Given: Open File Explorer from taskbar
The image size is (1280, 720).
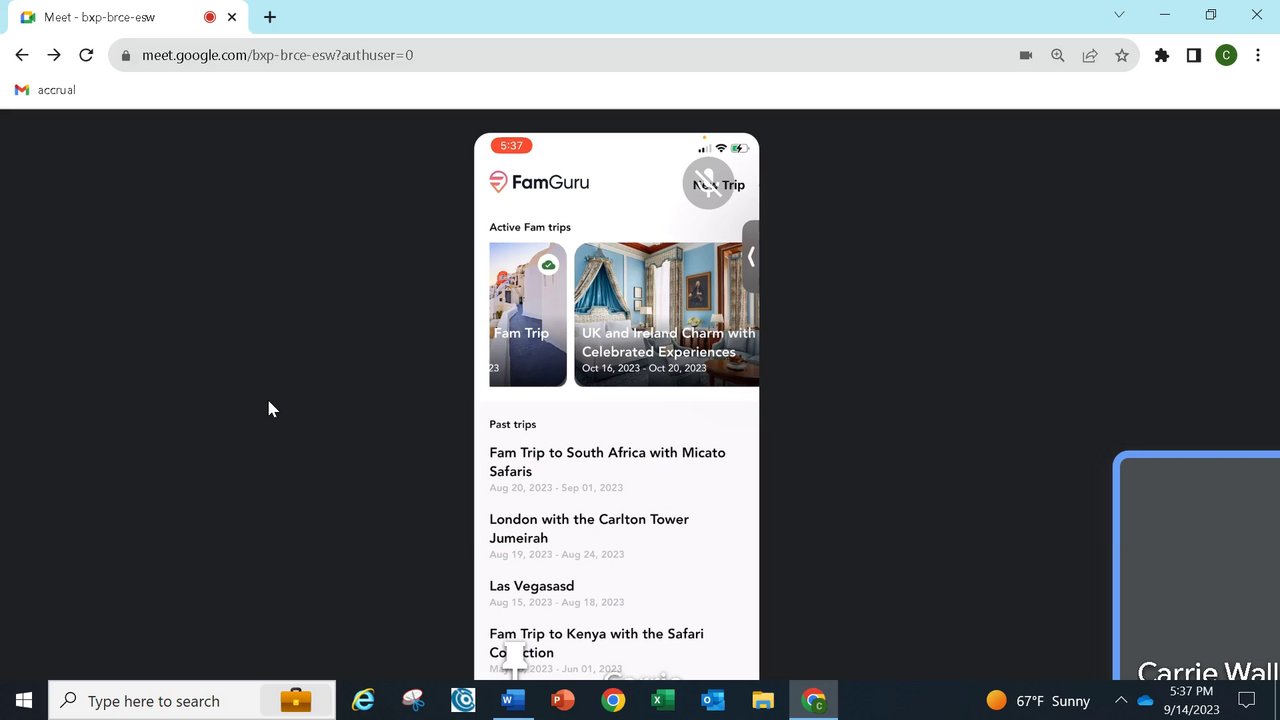Looking at the screenshot, I should [x=763, y=700].
